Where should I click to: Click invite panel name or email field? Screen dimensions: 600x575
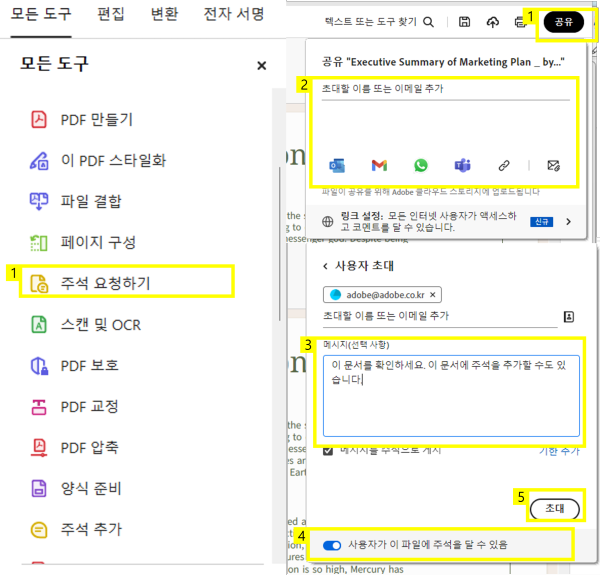[440, 316]
